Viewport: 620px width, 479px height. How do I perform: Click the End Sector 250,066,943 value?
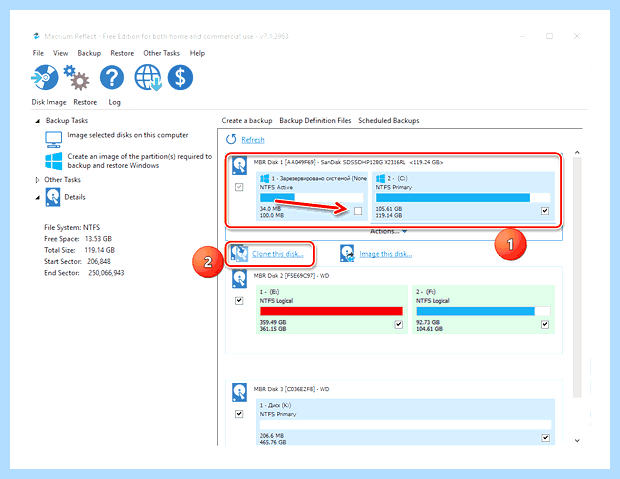tap(106, 273)
